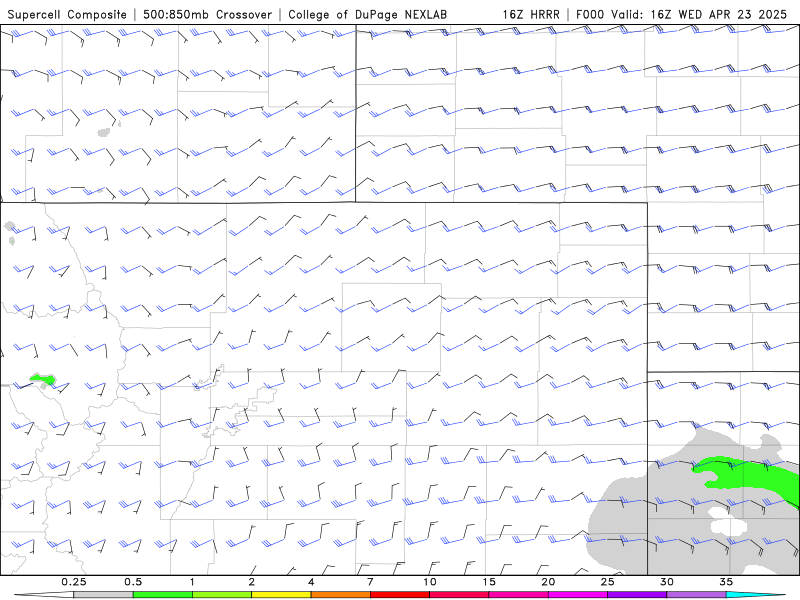The image size is (800, 600).
Task: Click the colorbar label '15'
Action: tap(489, 582)
